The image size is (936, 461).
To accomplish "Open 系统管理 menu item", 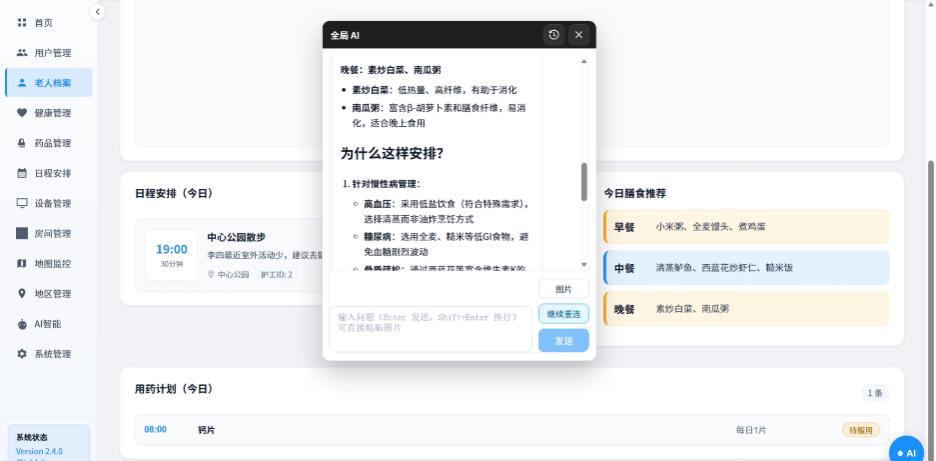I will pos(49,354).
